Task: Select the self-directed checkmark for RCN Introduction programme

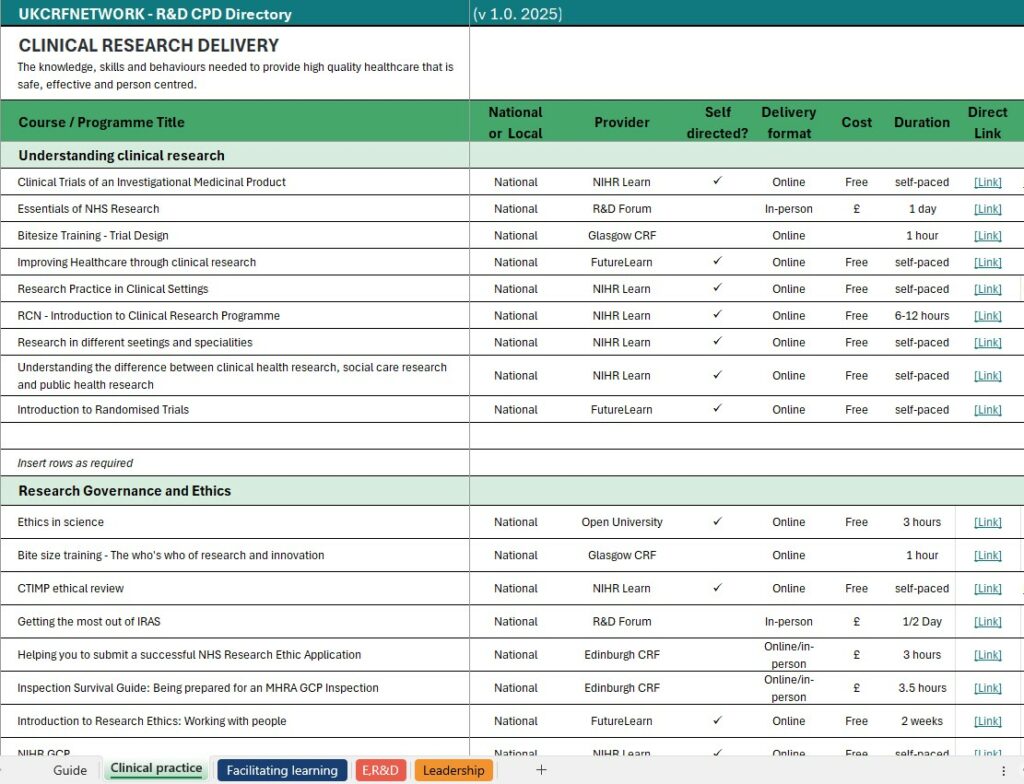Action: coord(717,314)
